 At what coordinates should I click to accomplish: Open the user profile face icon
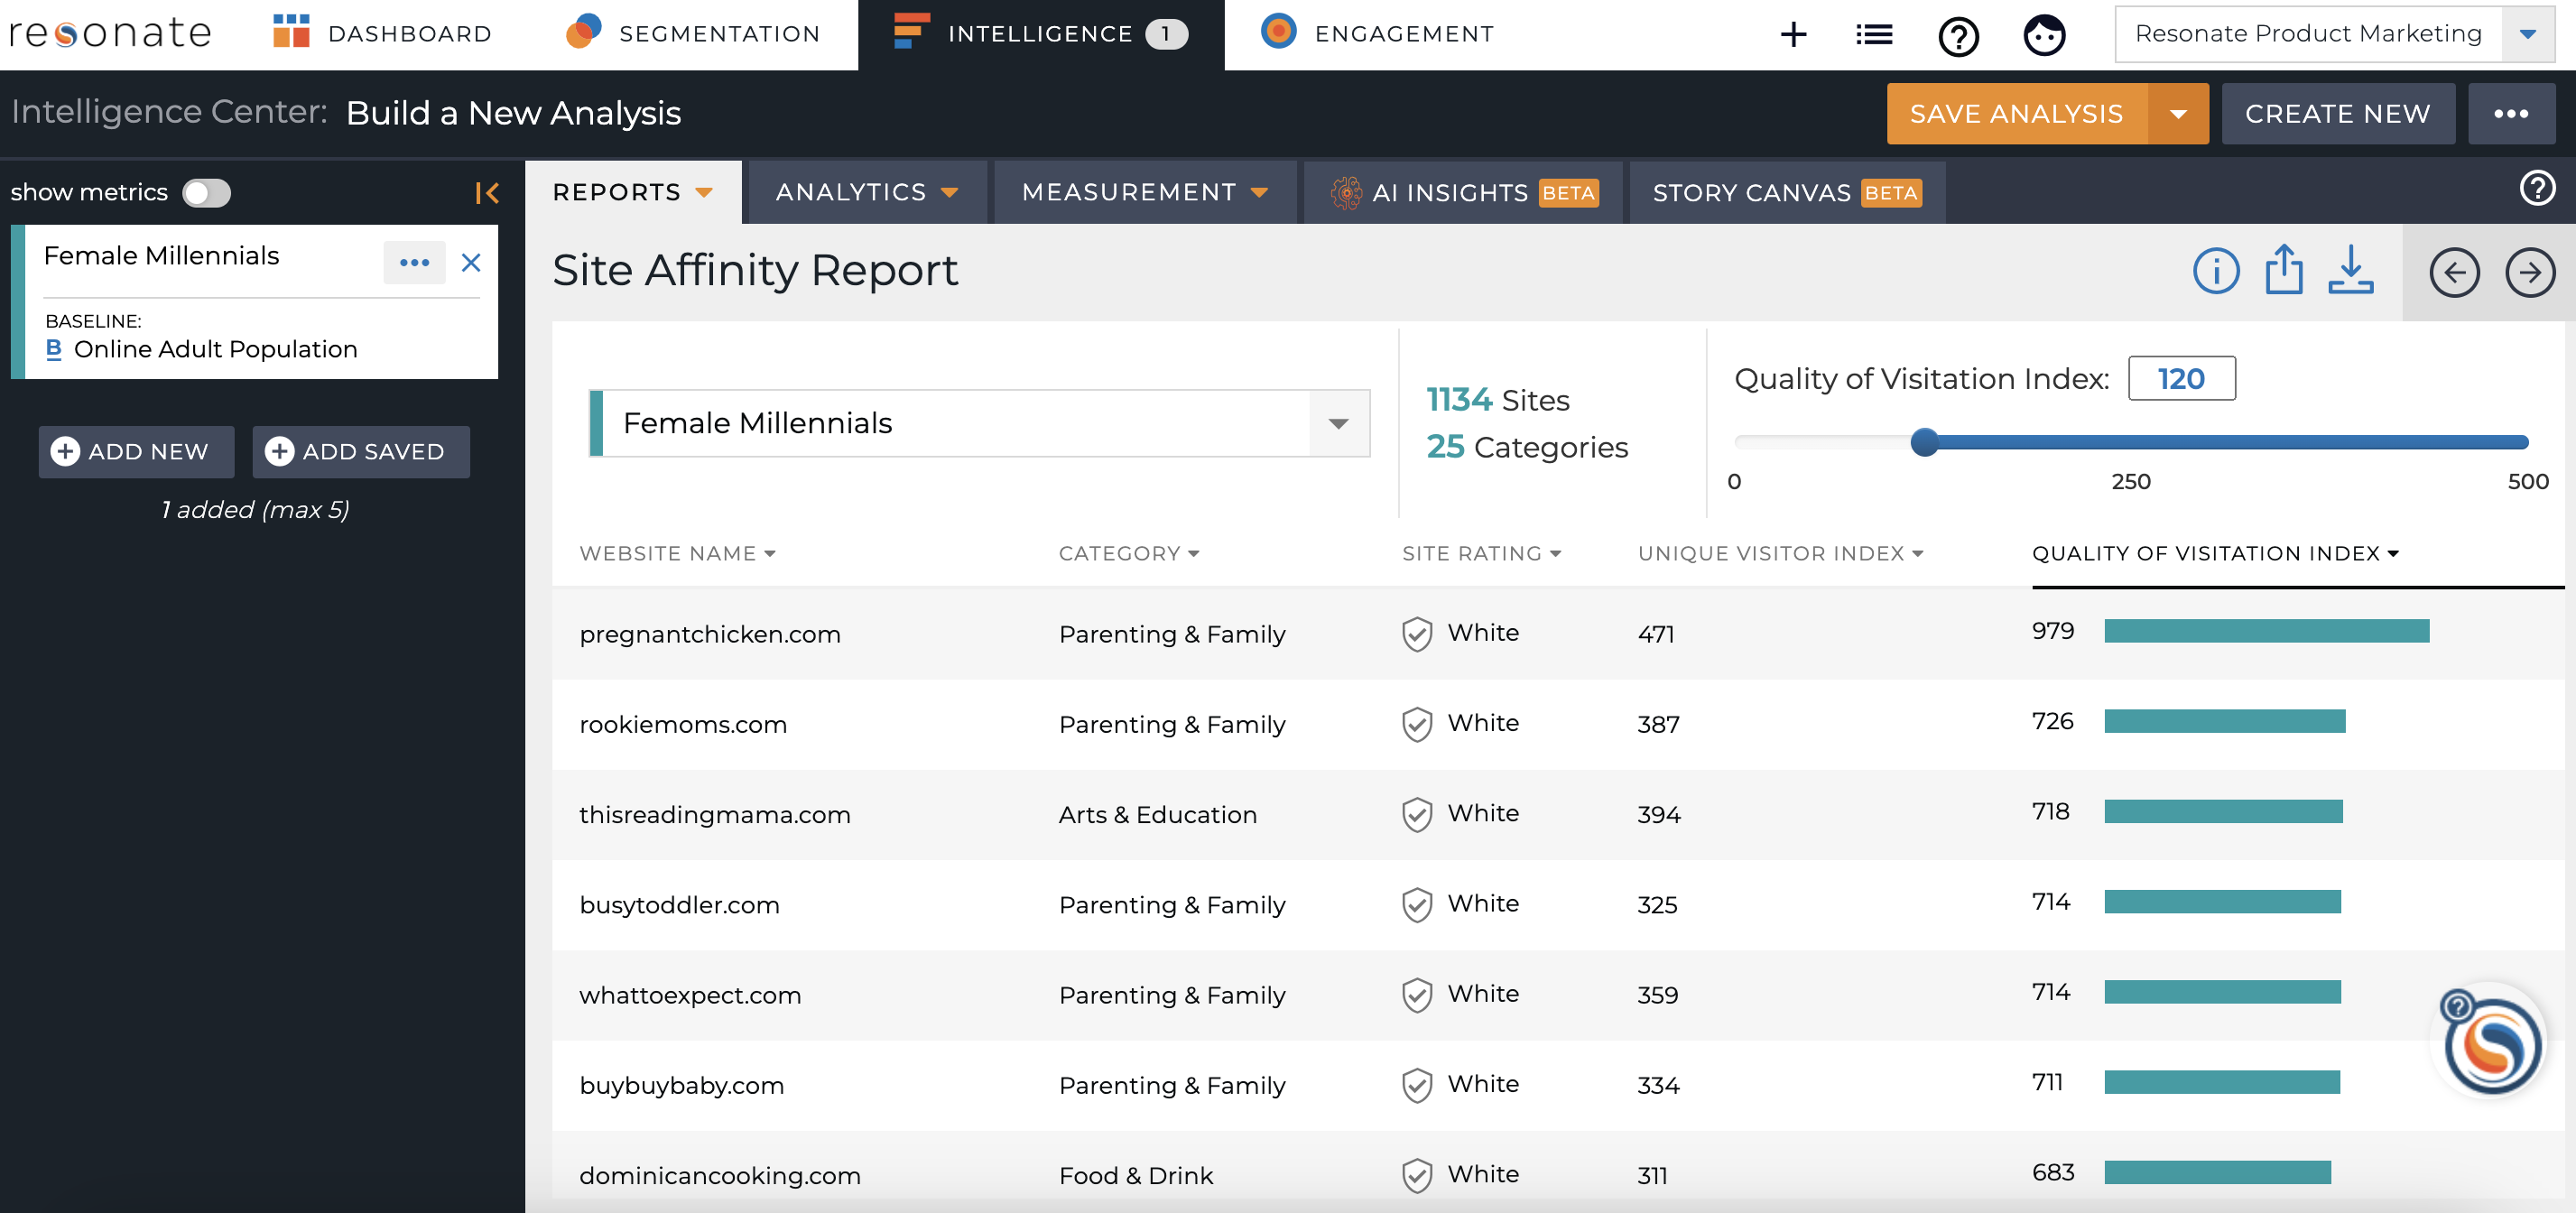(x=2044, y=36)
